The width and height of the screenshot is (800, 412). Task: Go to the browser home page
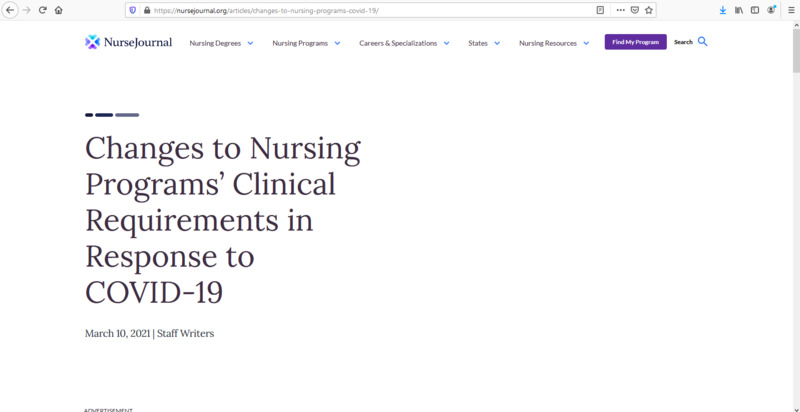pos(58,10)
